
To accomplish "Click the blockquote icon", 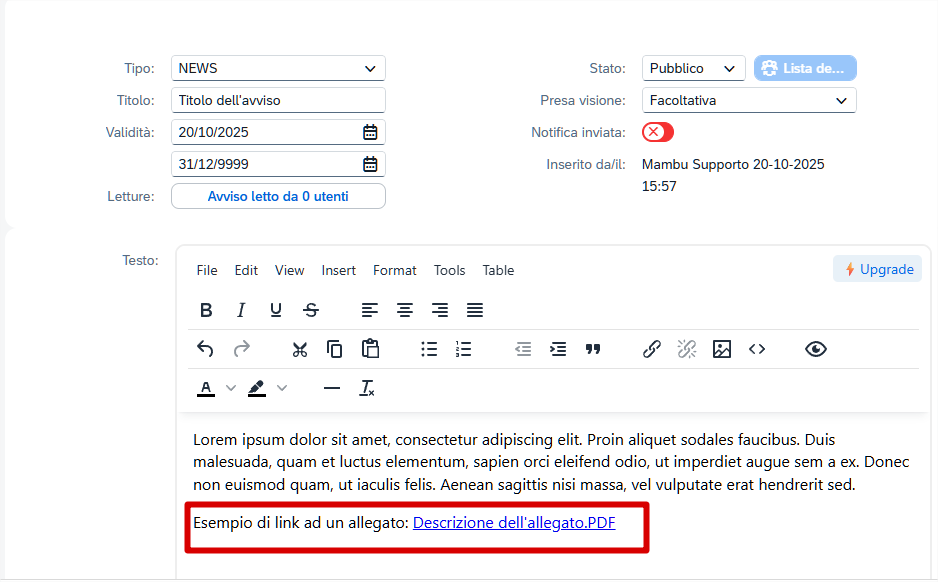I will point(593,349).
